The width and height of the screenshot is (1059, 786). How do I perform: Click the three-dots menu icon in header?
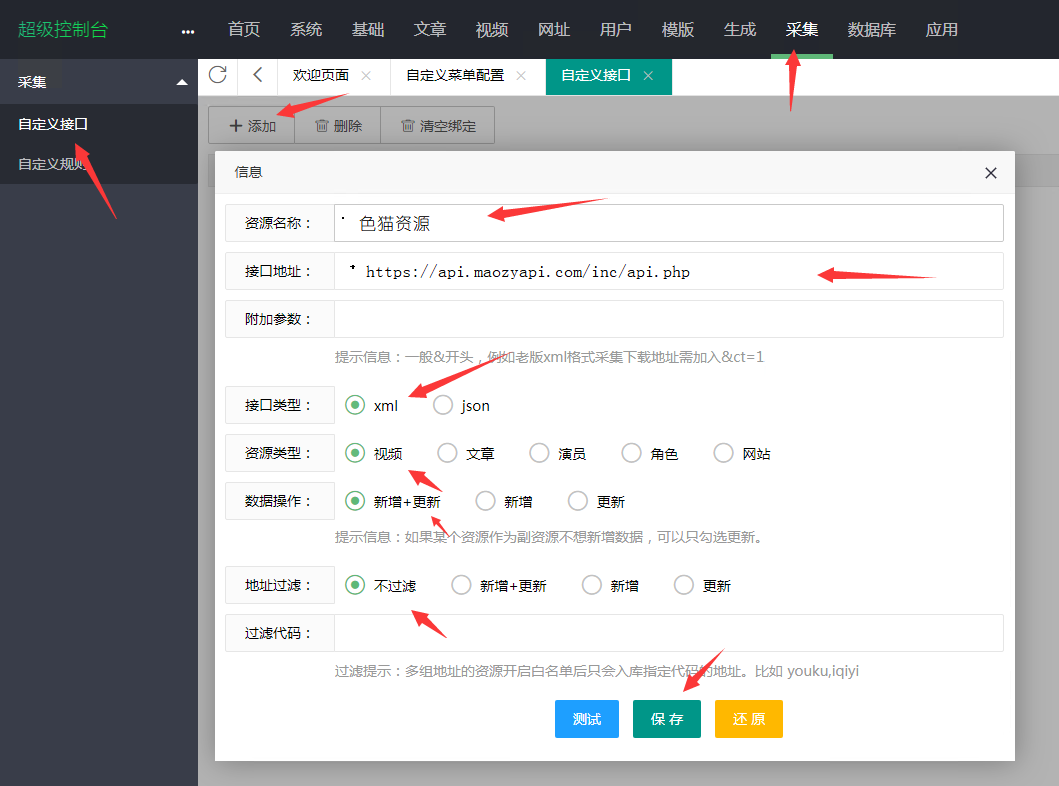coord(188,31)
